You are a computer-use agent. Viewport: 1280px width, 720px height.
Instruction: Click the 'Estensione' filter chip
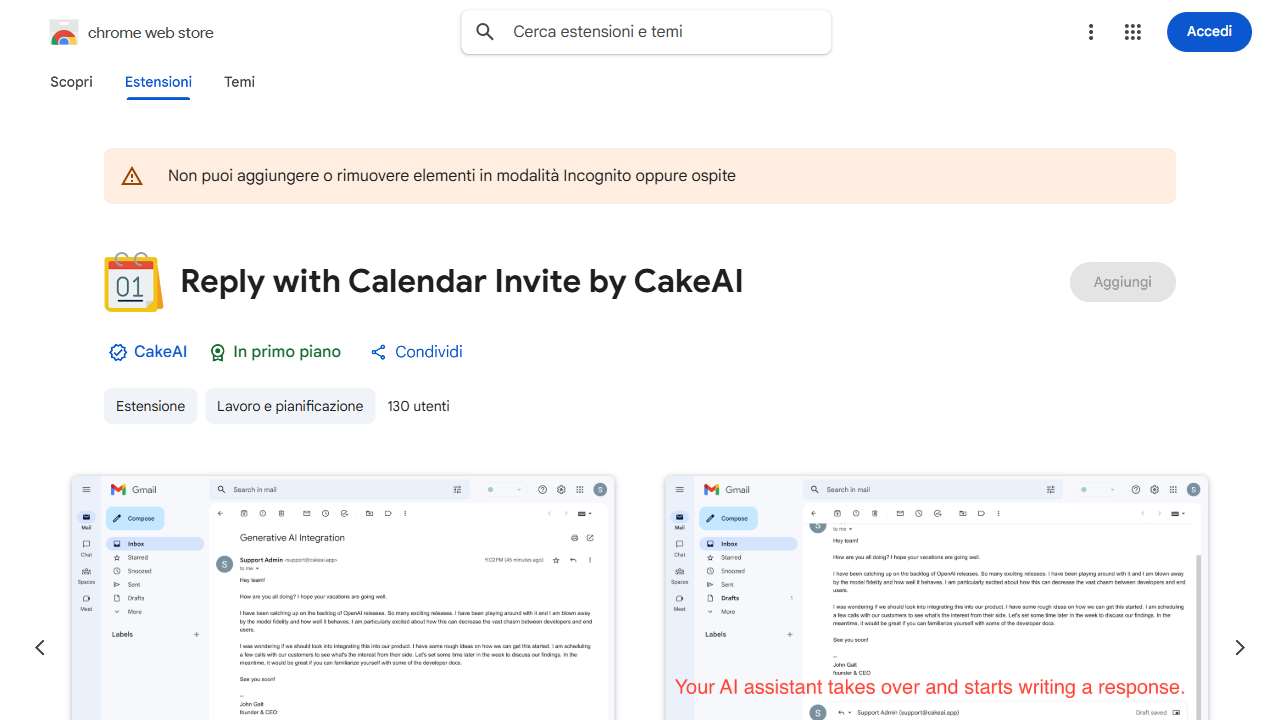click(150, 406)
